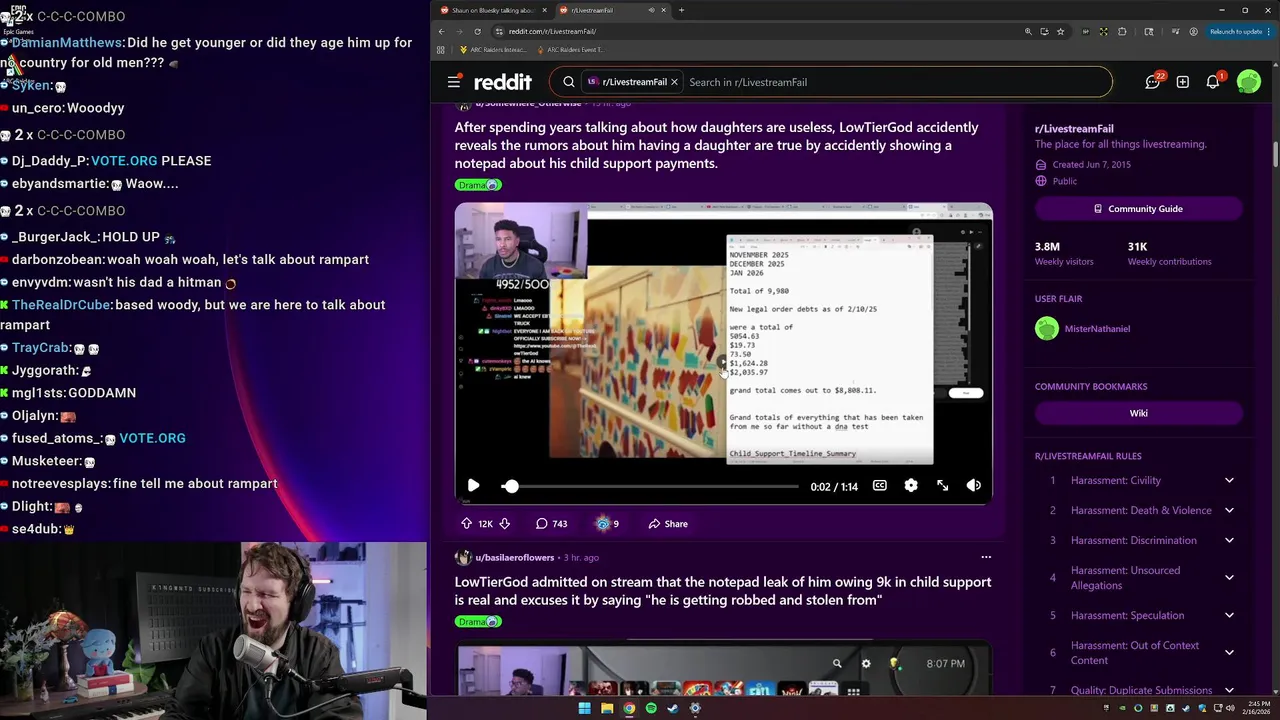Click username darbonzobean in chat
1280x720 pixels.
pyautogui.click(x=57, y=260)
